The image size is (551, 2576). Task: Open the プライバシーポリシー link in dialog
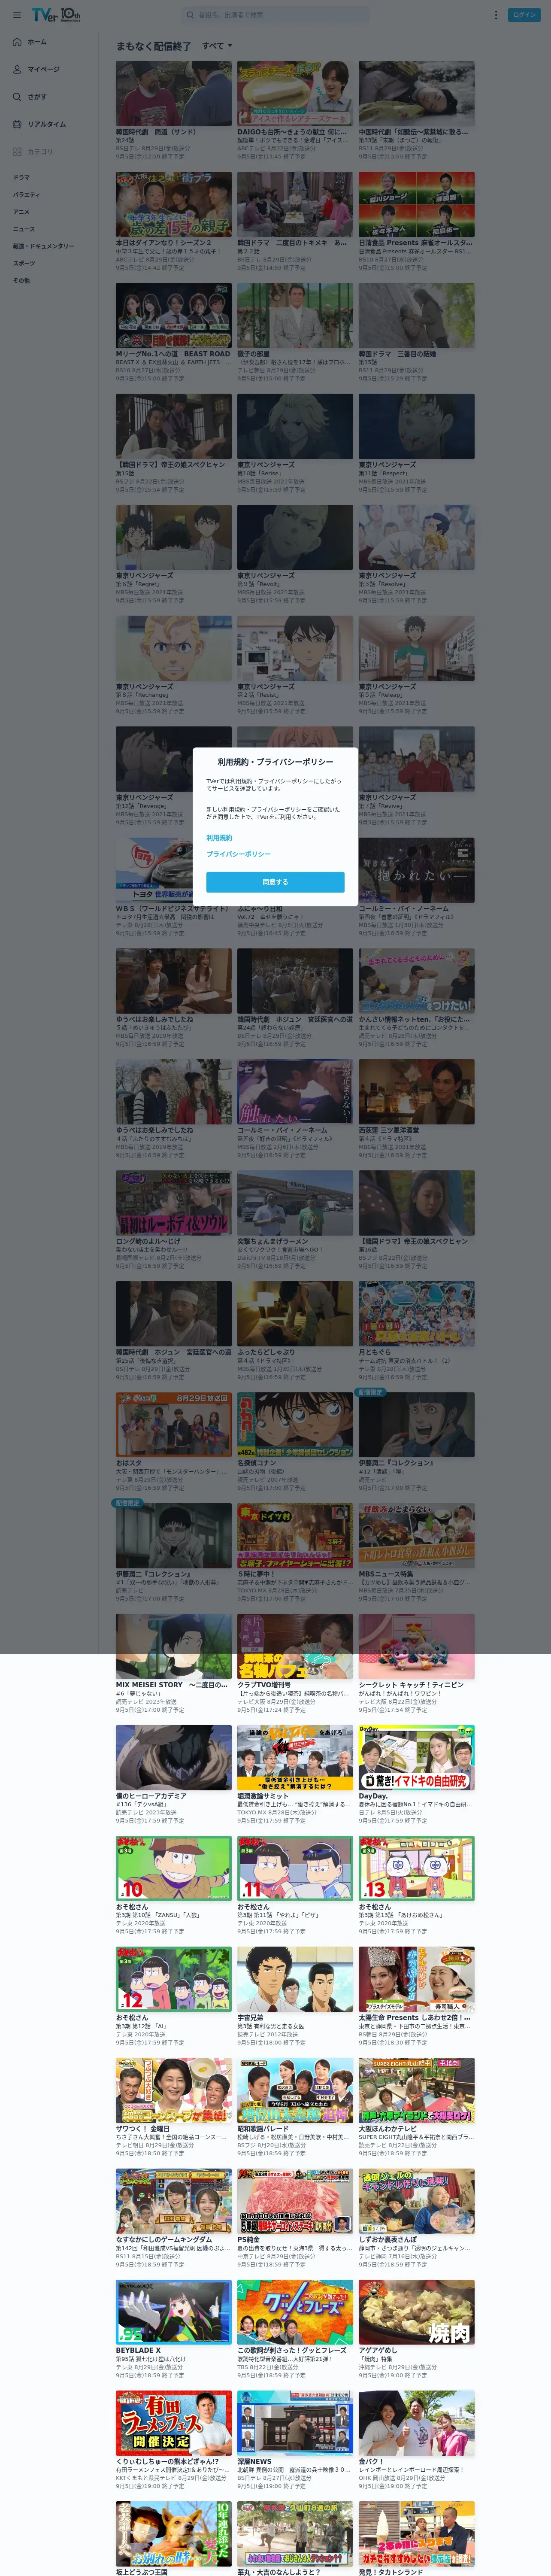tap(238, 854)
